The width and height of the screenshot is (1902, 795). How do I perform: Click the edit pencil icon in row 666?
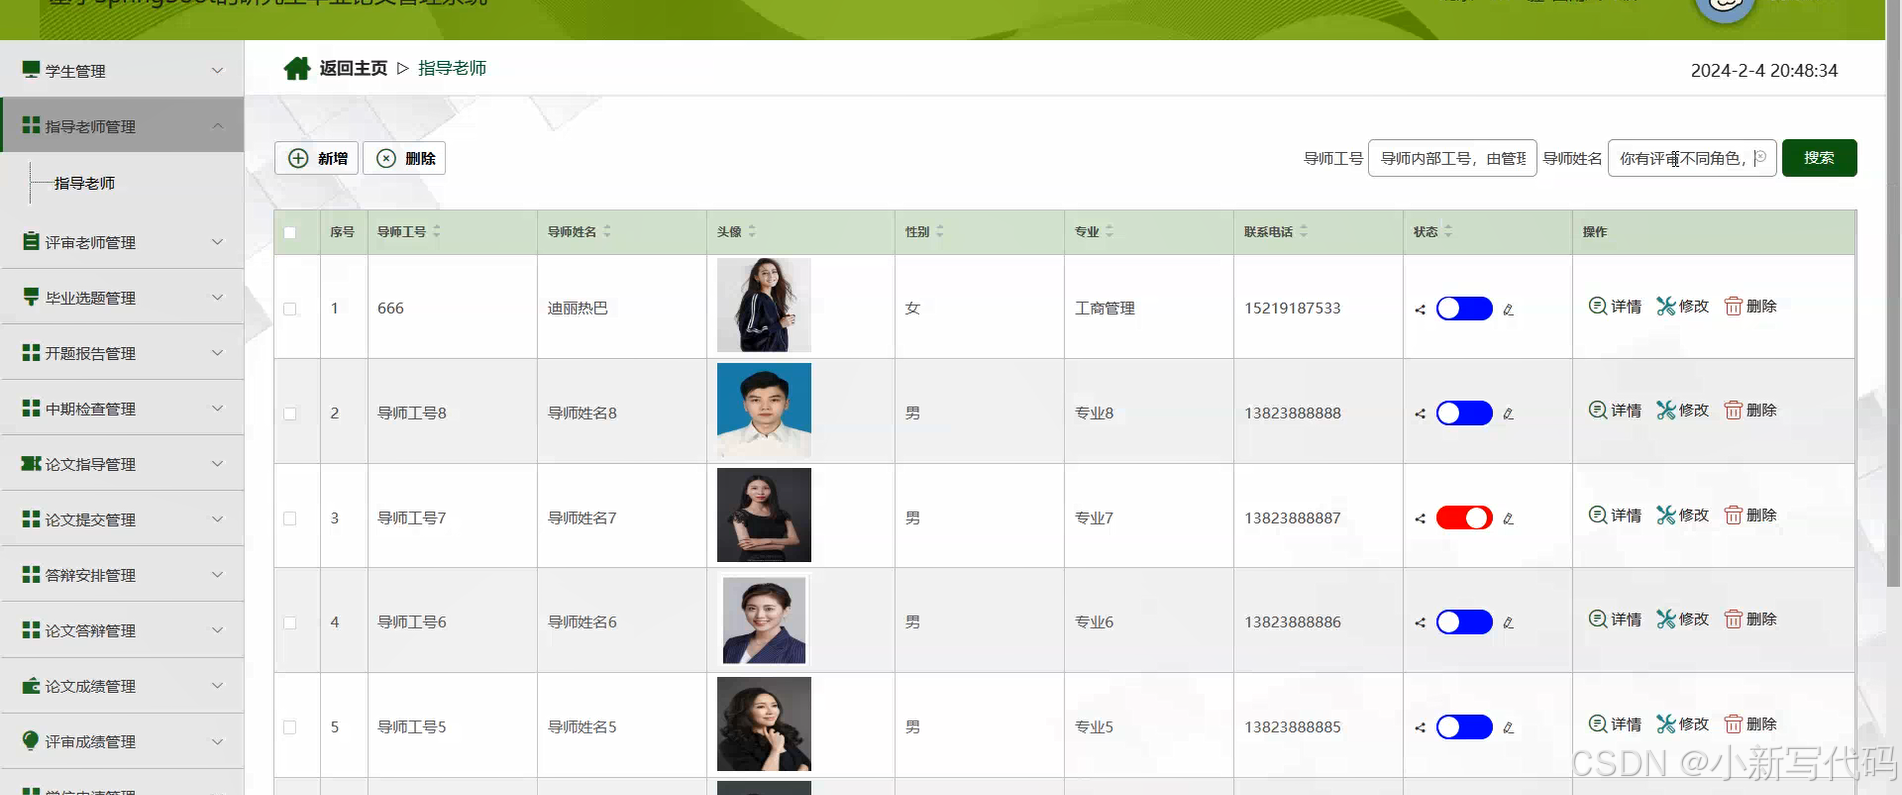pyautogui.click(x=1508, y=310)
